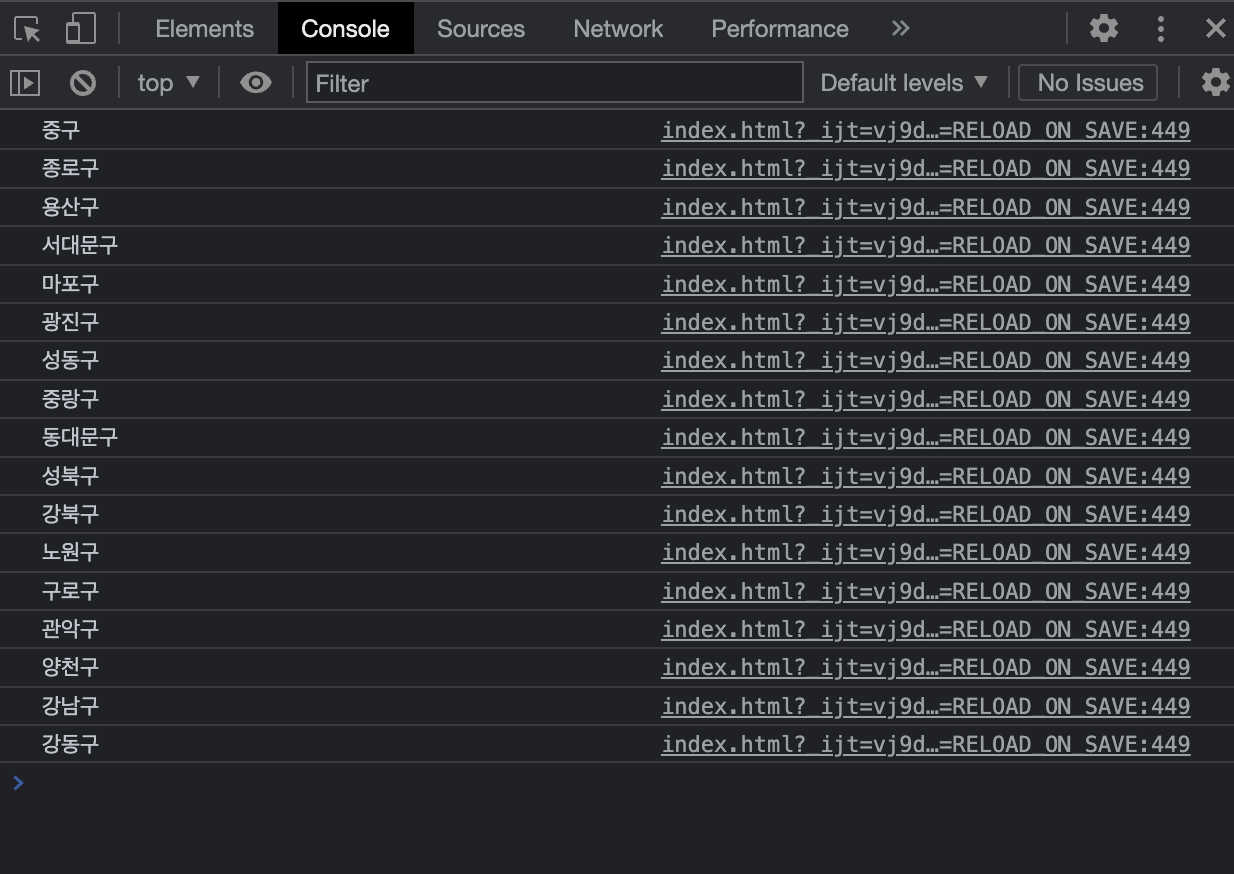This screenshot has width=1234, height=874.
Task: Open source link for the 광진구 log
Action: (926, 322)
